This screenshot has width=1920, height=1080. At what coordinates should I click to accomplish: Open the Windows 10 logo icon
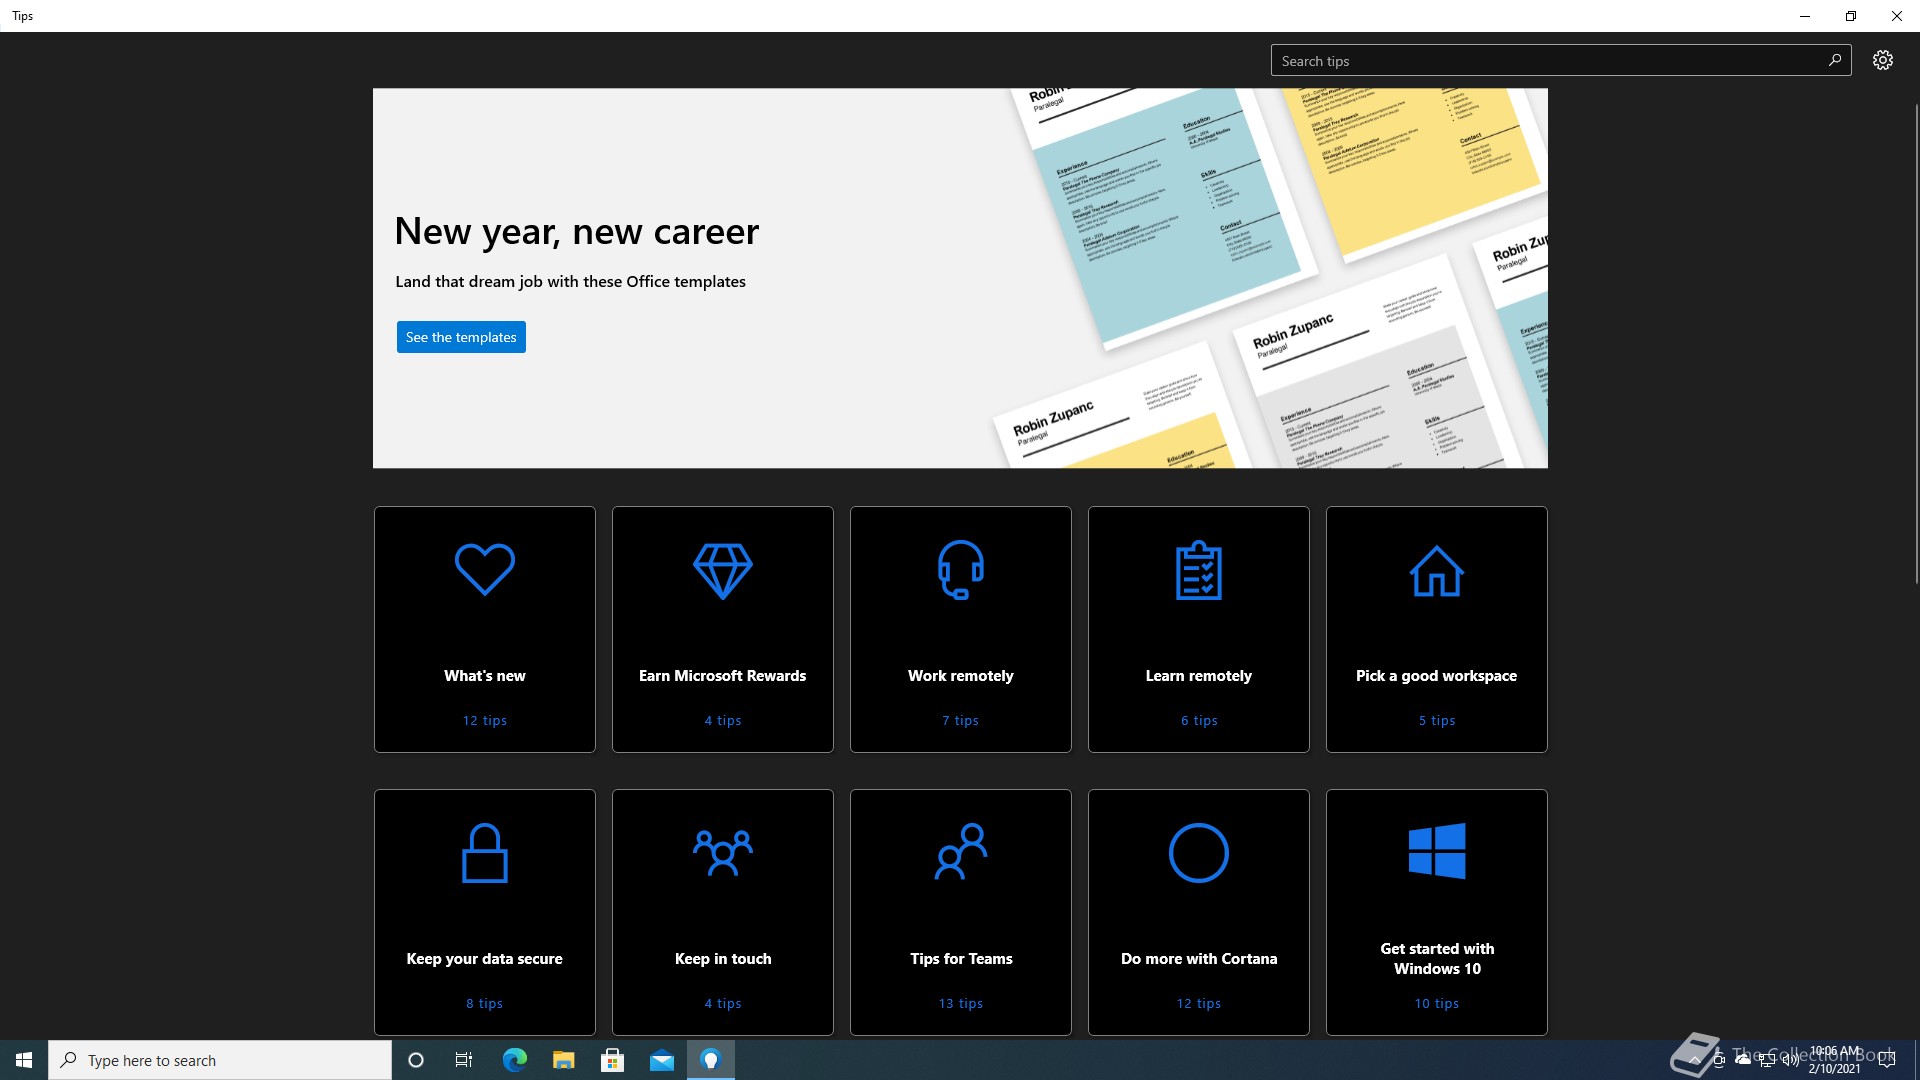(1437, 851)
